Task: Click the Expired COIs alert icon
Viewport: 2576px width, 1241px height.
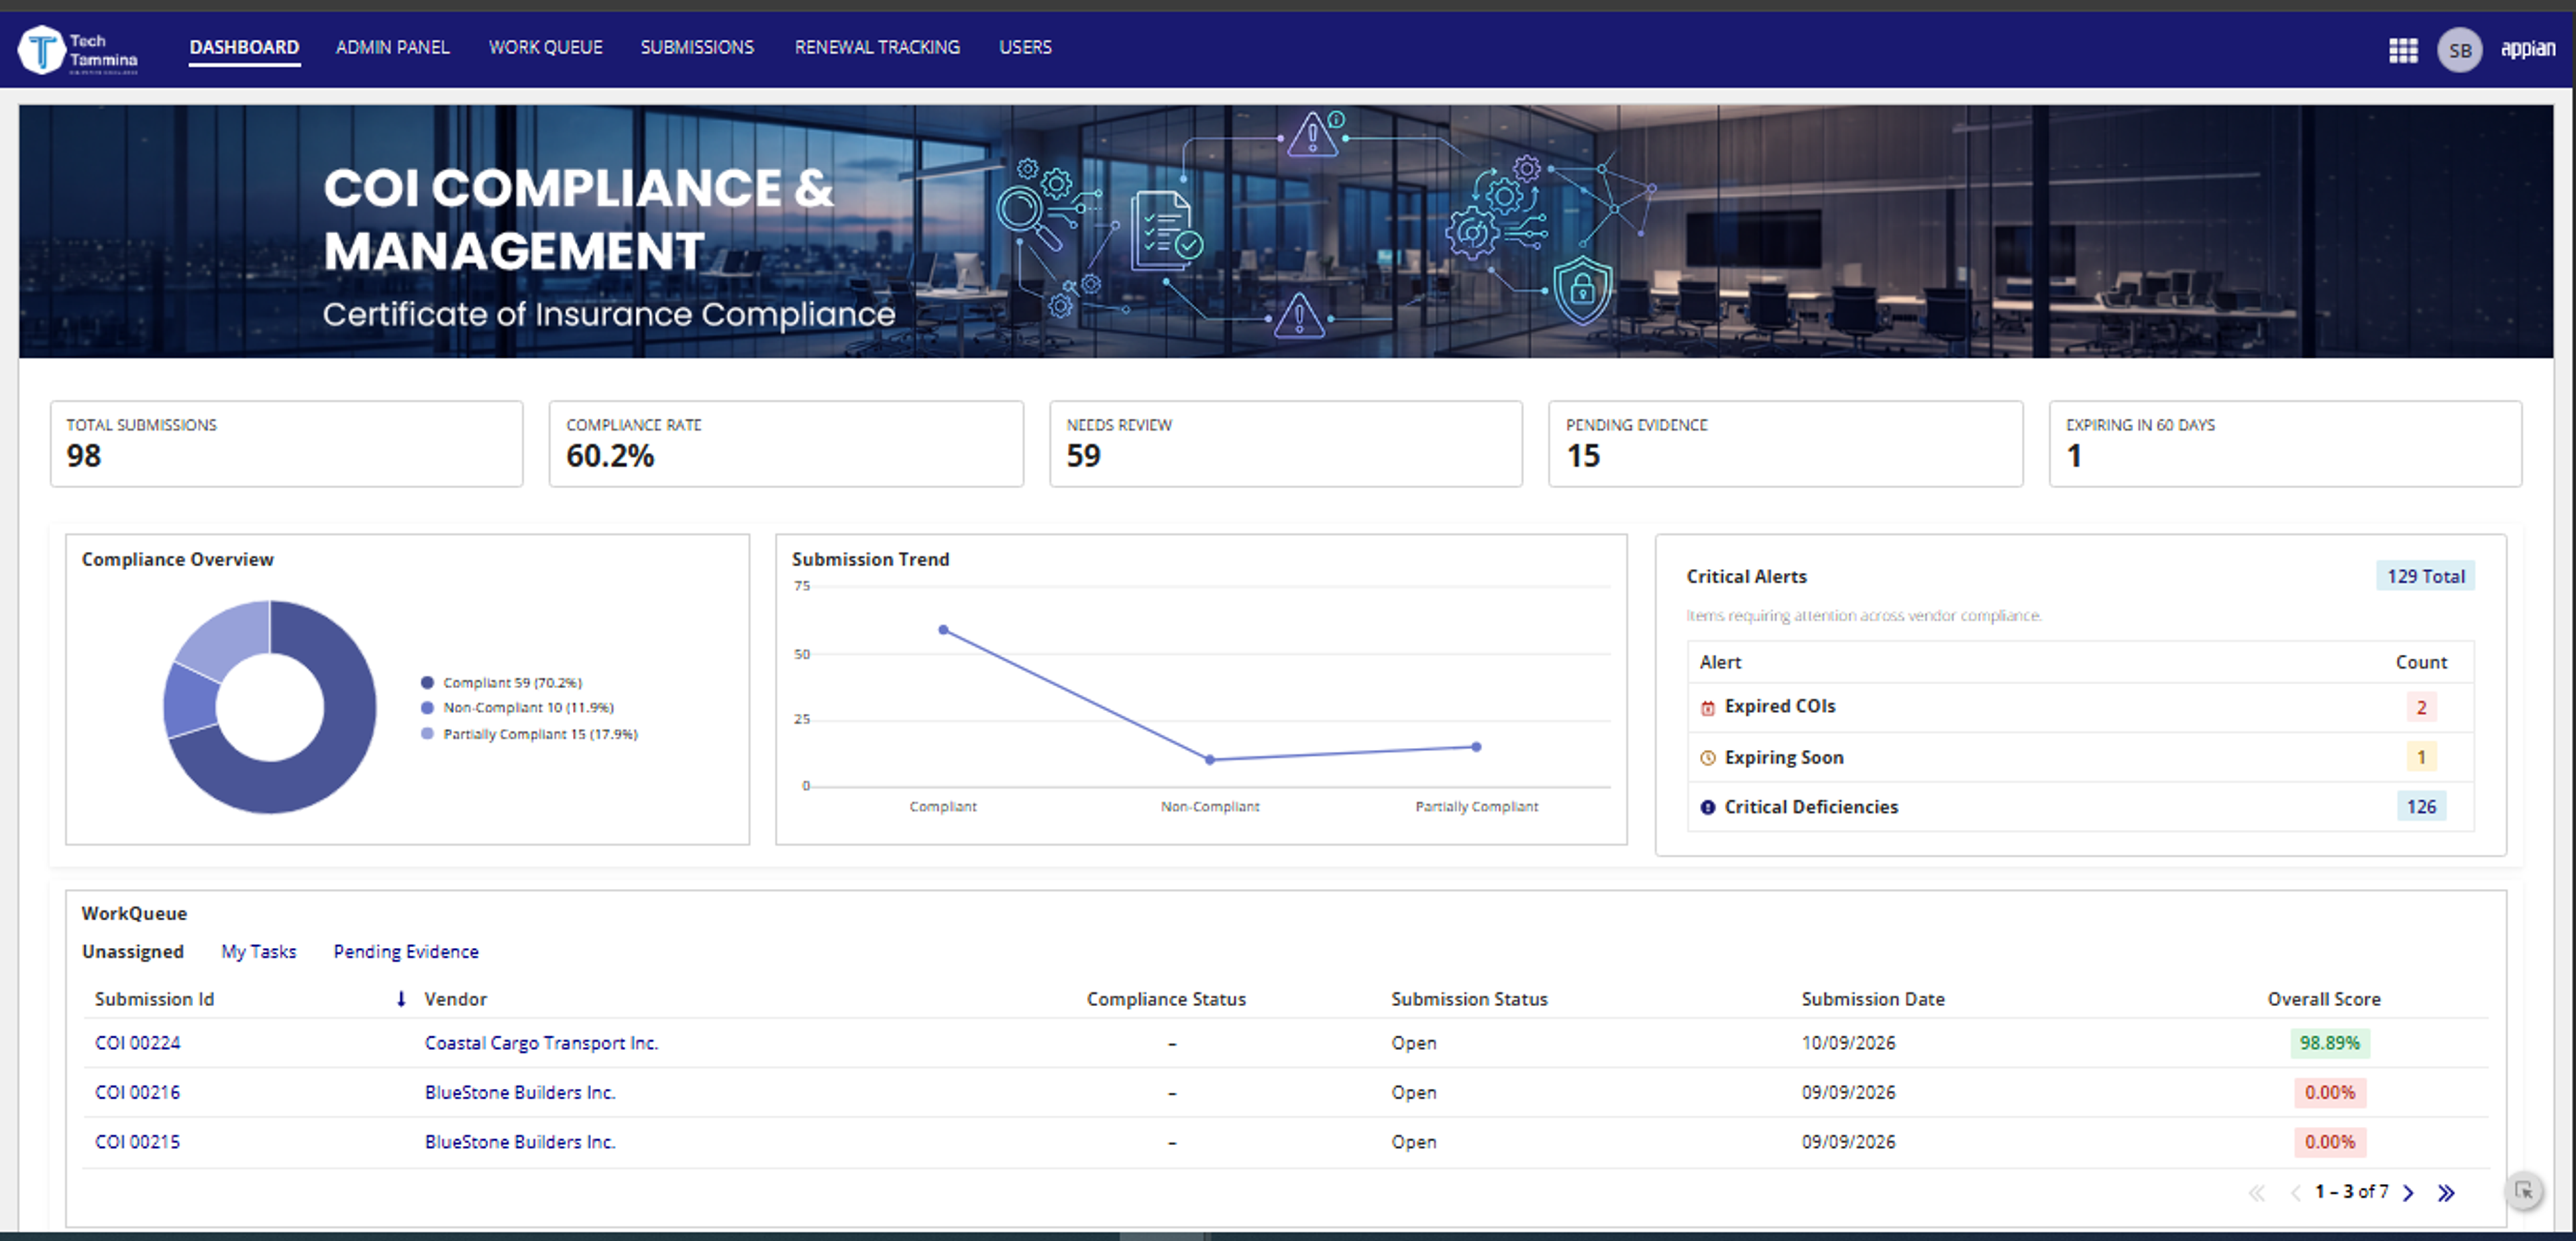Action: [x=1707, y=708]
